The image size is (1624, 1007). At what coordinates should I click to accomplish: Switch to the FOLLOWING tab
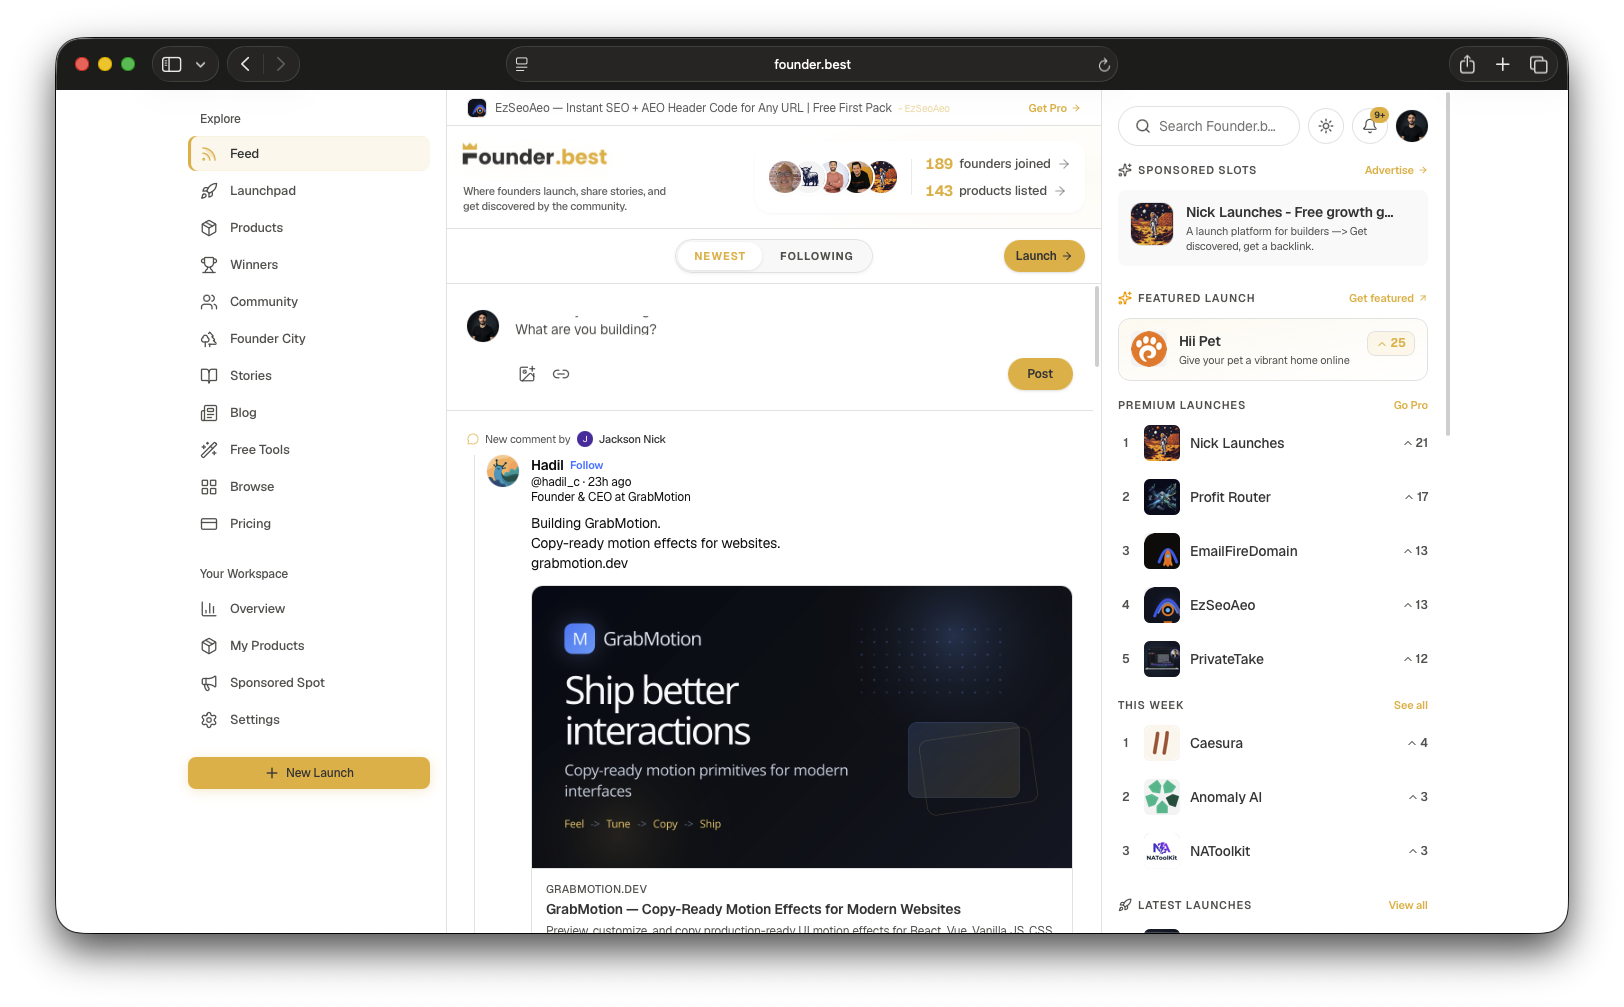[x=816, y=256]
